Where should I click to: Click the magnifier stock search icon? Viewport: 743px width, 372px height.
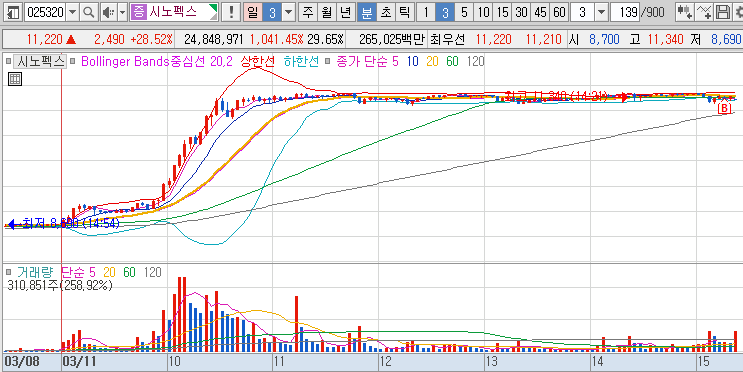(88, 12)
